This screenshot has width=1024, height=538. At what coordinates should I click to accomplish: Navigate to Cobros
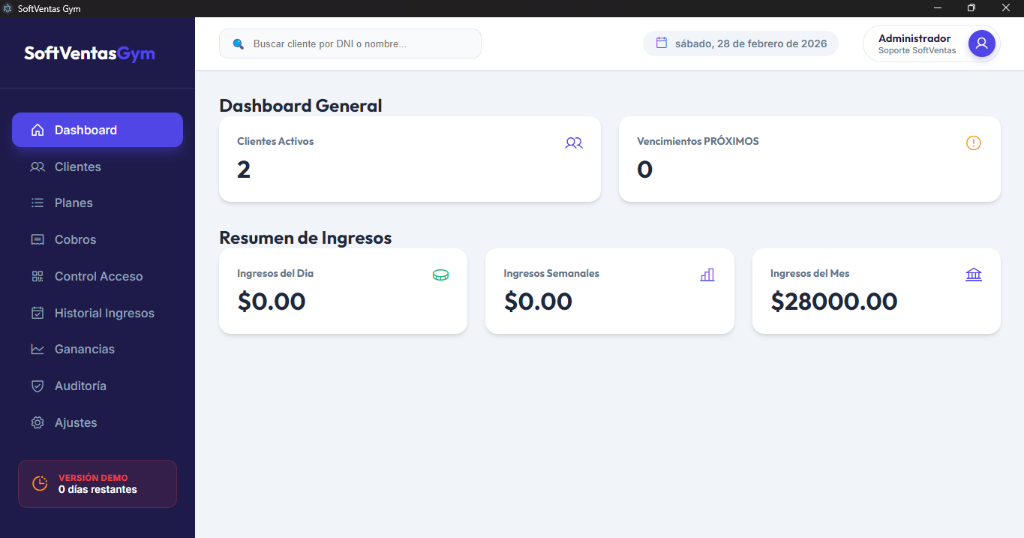point(97,240)
